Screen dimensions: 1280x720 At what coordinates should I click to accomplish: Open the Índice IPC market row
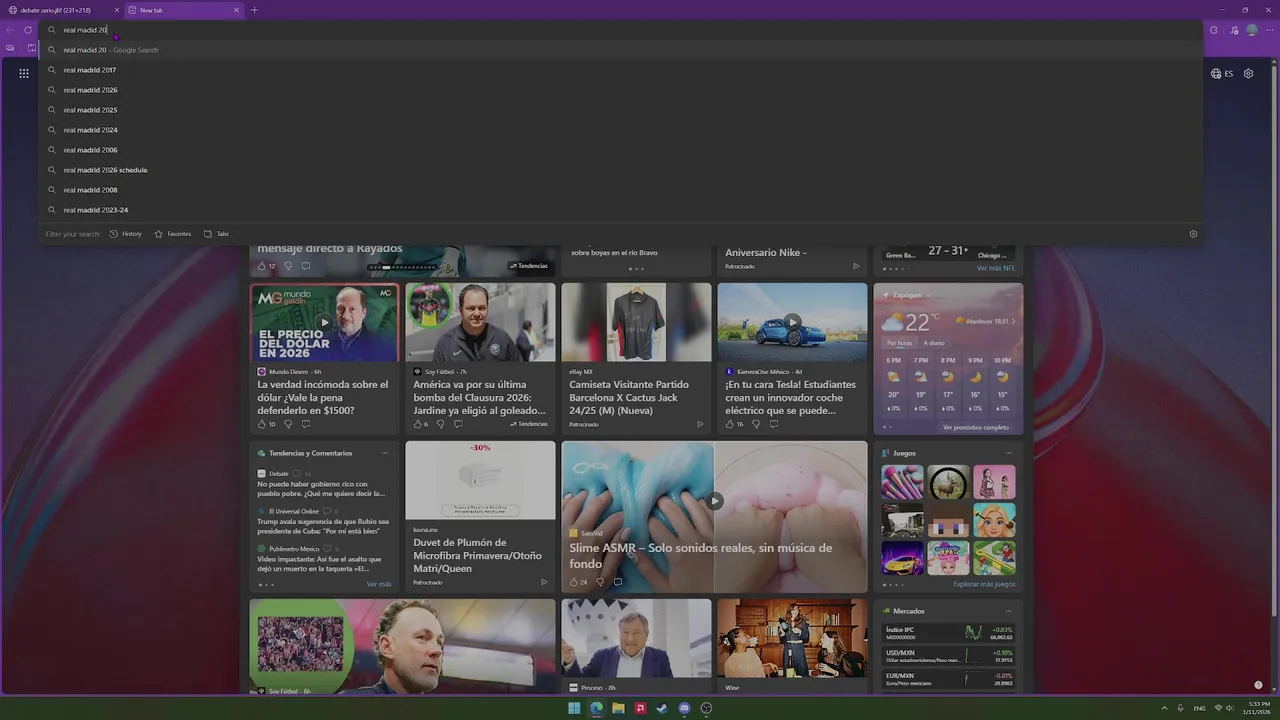(x=948, y=633)
